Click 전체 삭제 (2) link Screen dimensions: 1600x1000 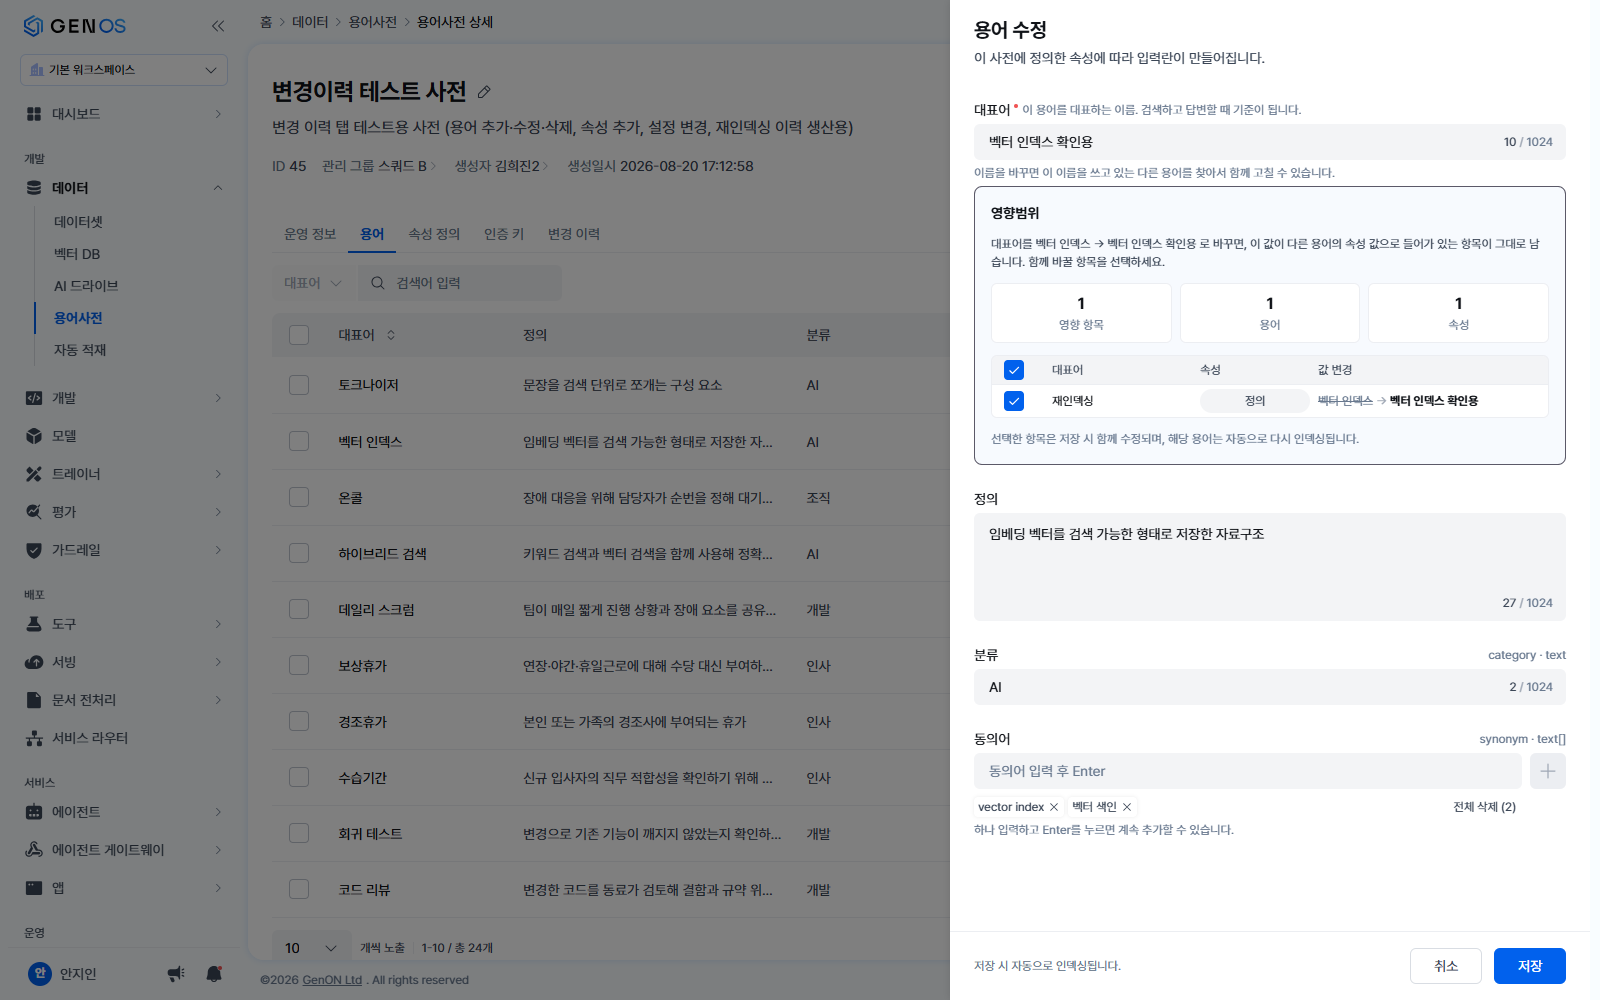1484,807
